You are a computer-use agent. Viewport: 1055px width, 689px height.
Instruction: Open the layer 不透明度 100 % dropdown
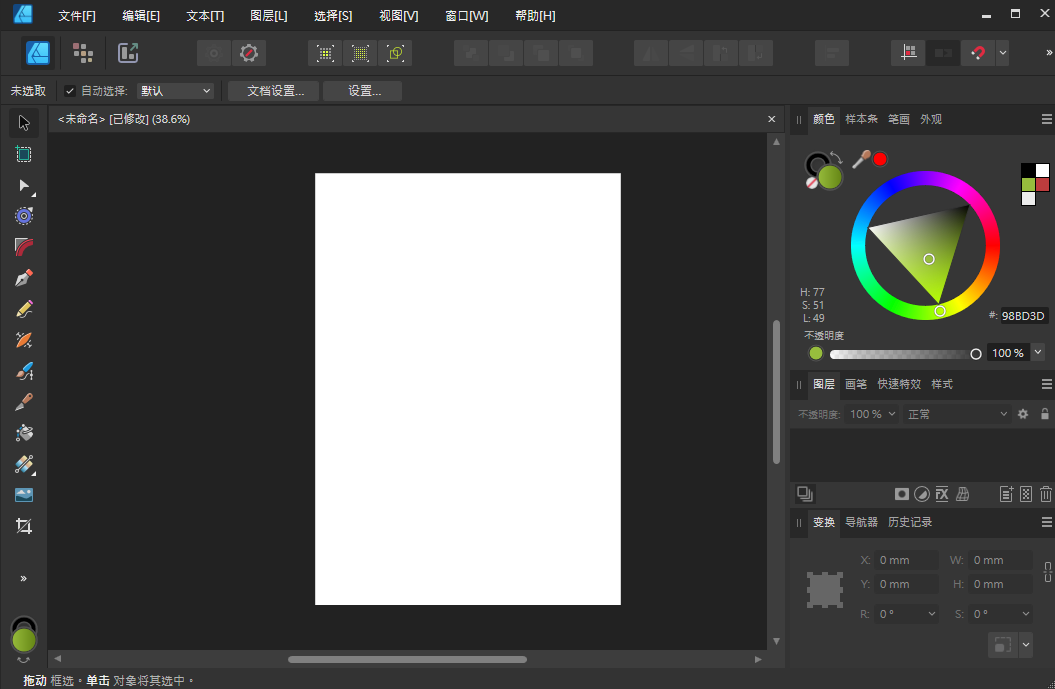tap(873, 414)
